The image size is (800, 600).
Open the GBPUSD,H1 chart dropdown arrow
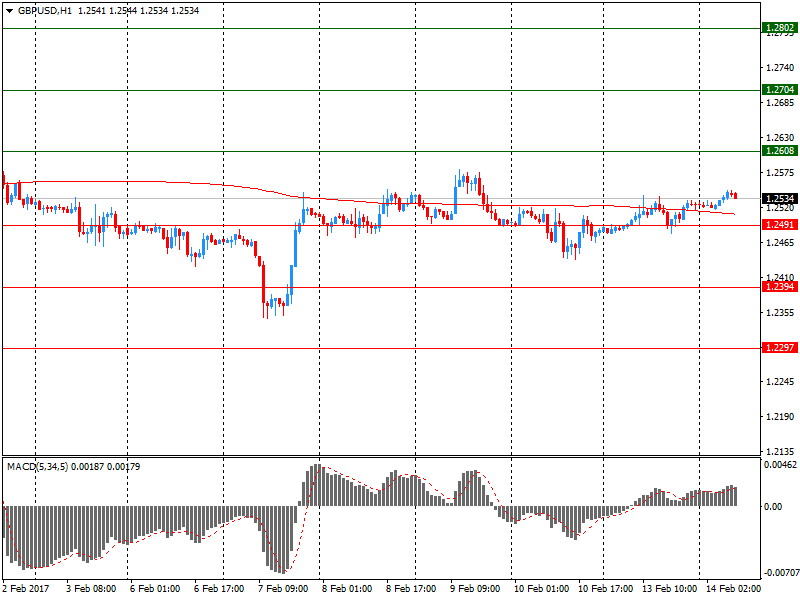point(9,11)
